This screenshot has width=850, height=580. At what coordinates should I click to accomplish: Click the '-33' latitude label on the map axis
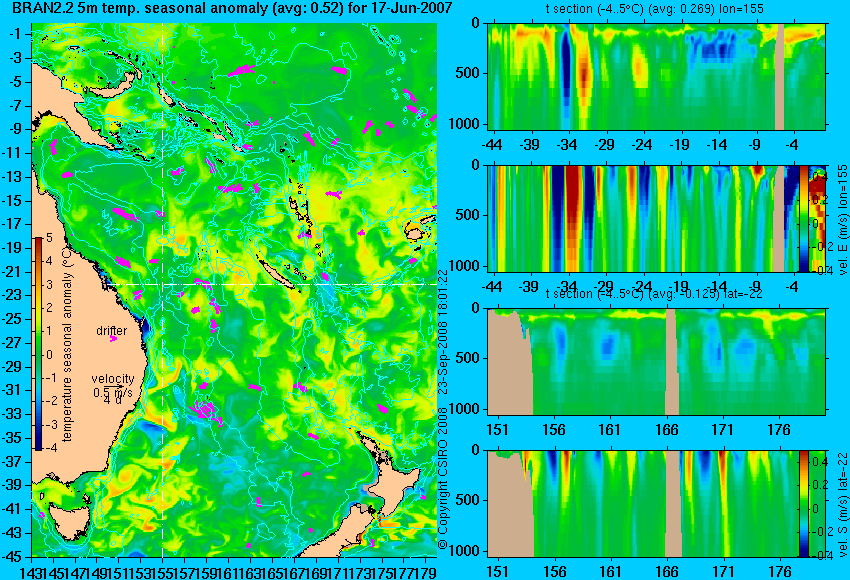coord(13,414)
